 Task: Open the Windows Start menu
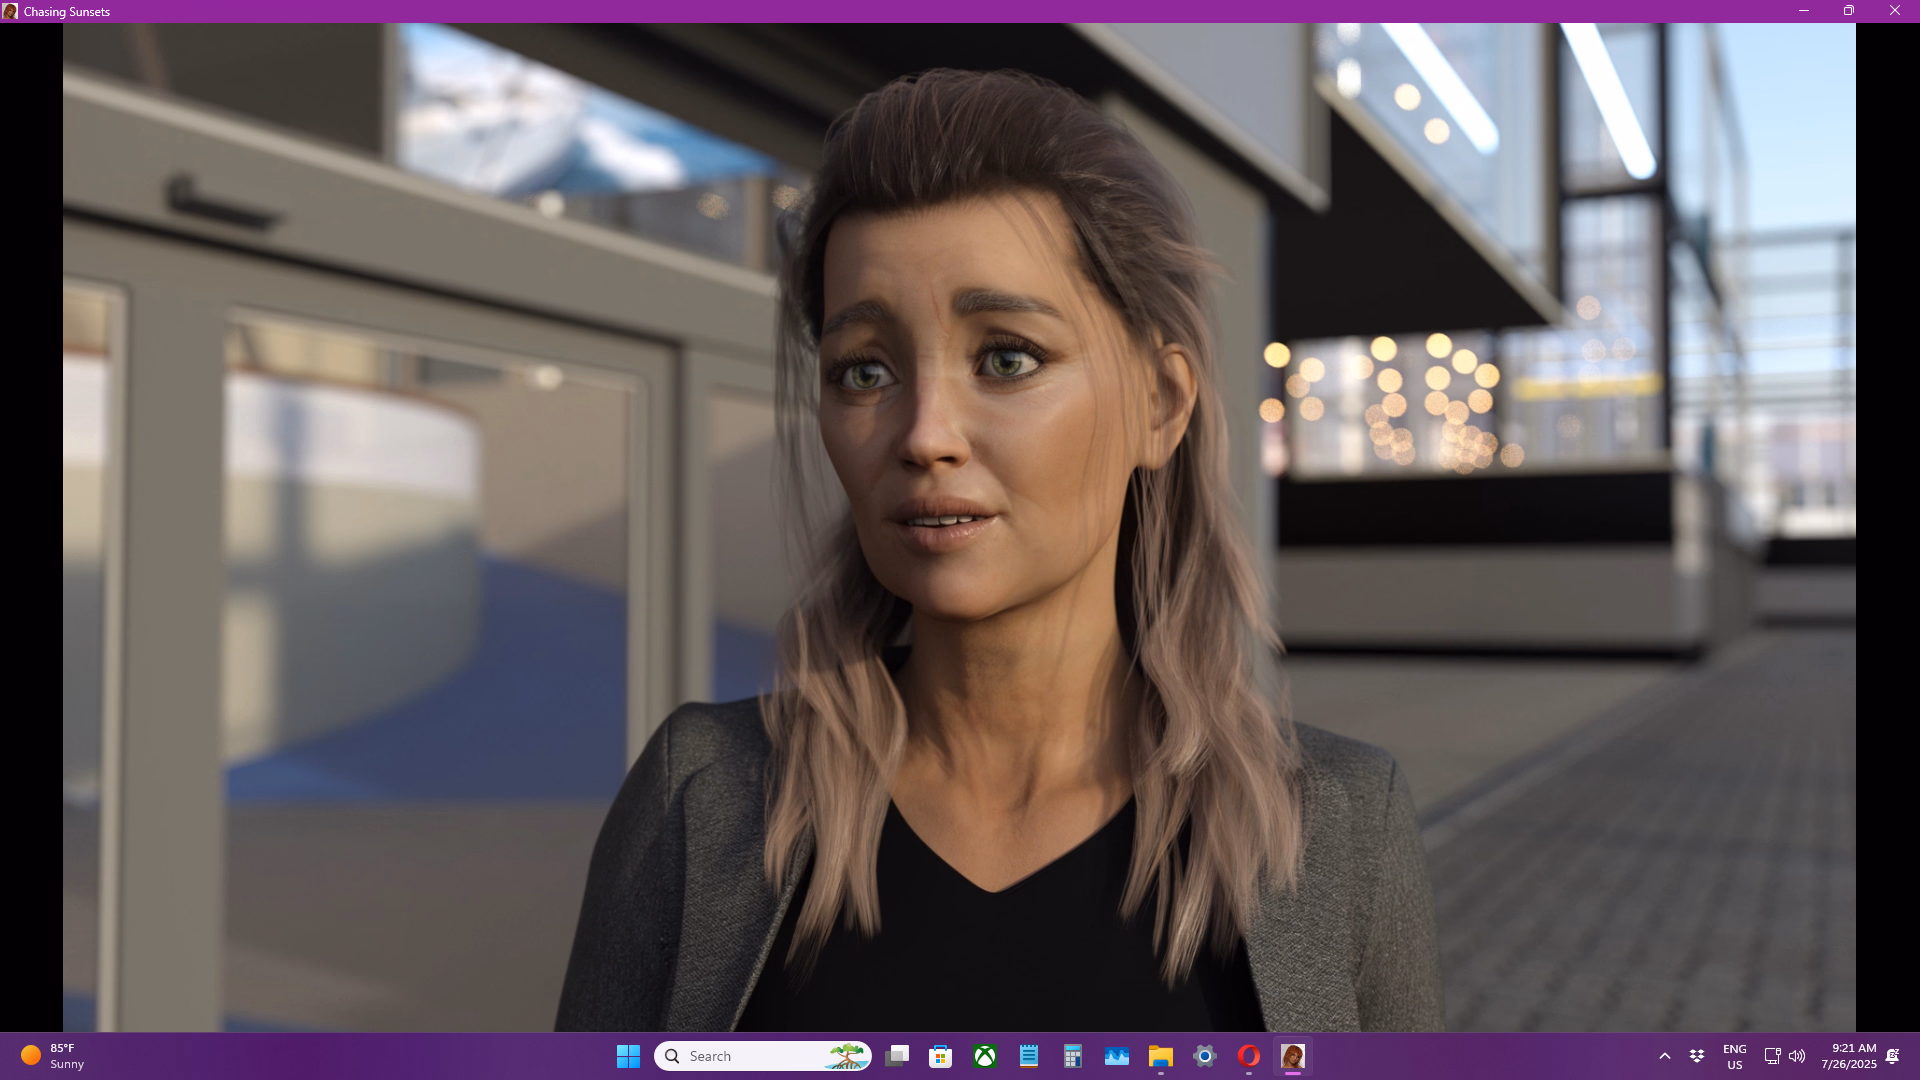[628, 1056]
